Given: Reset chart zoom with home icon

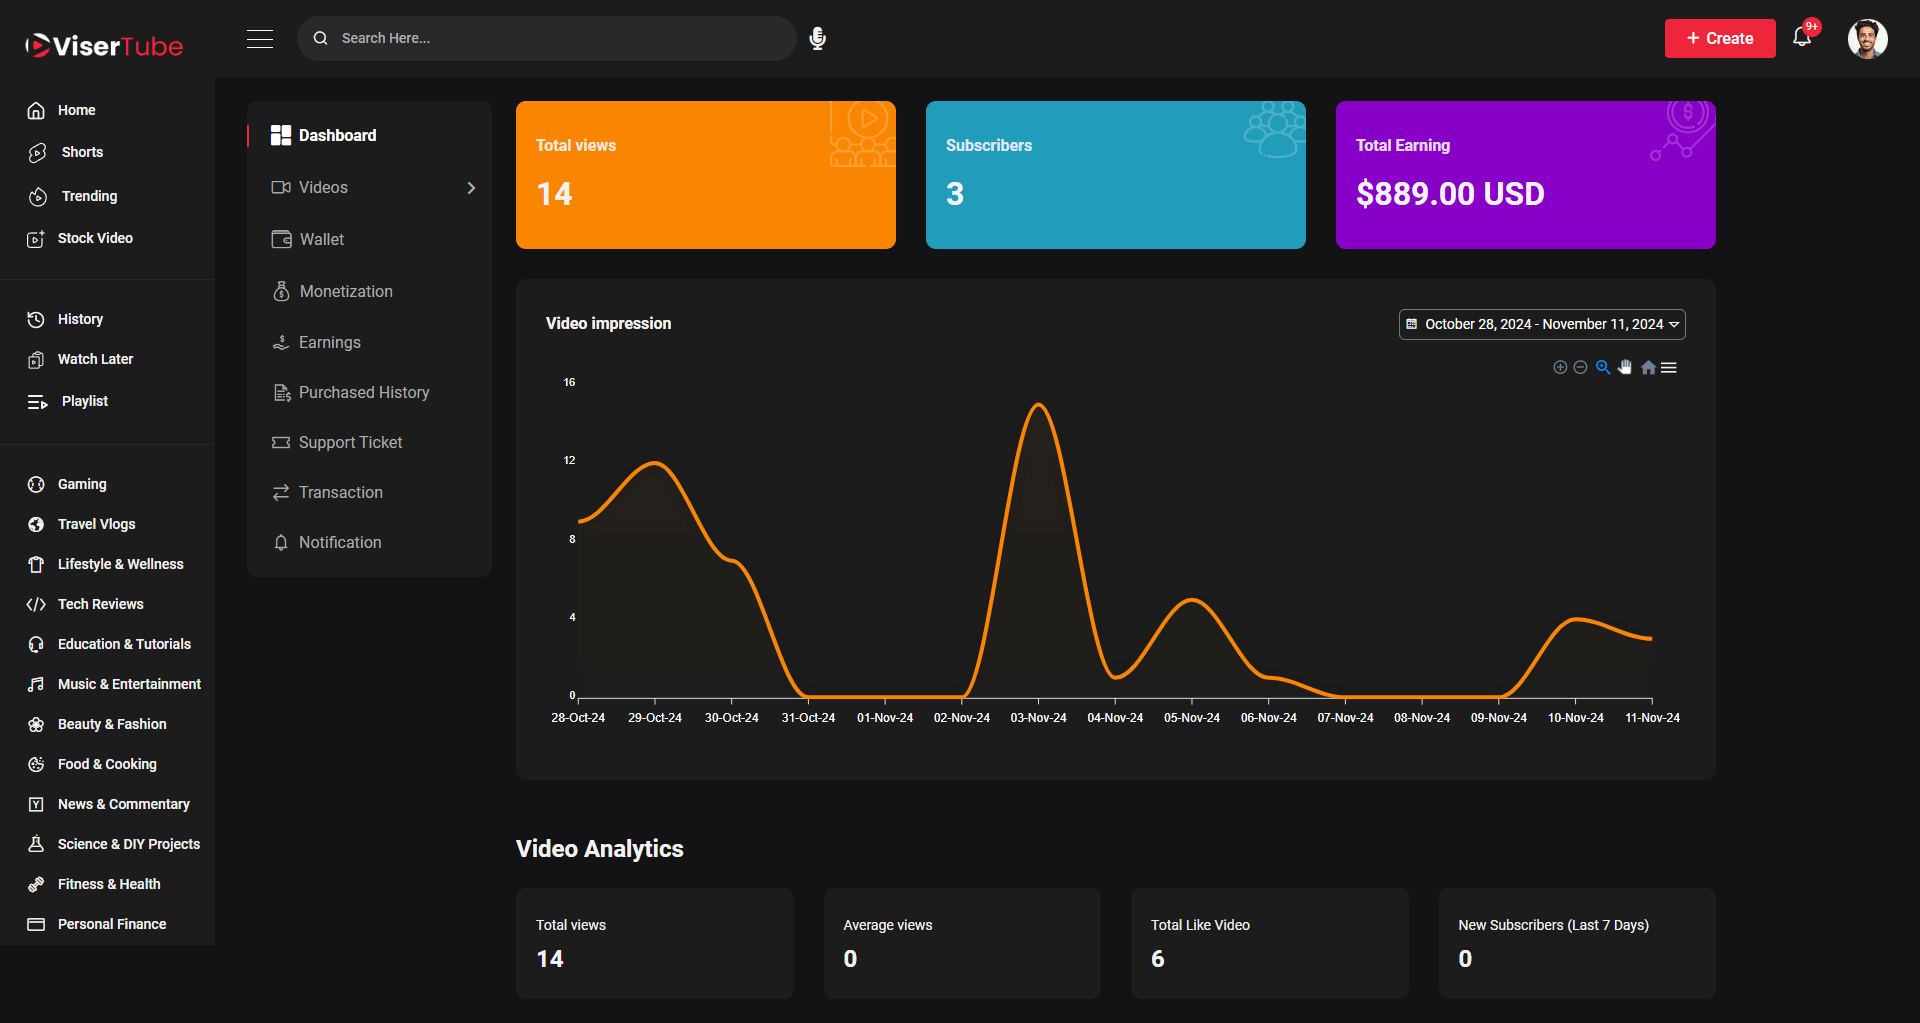Looking at the screenshot, I should coord(1648,367).
